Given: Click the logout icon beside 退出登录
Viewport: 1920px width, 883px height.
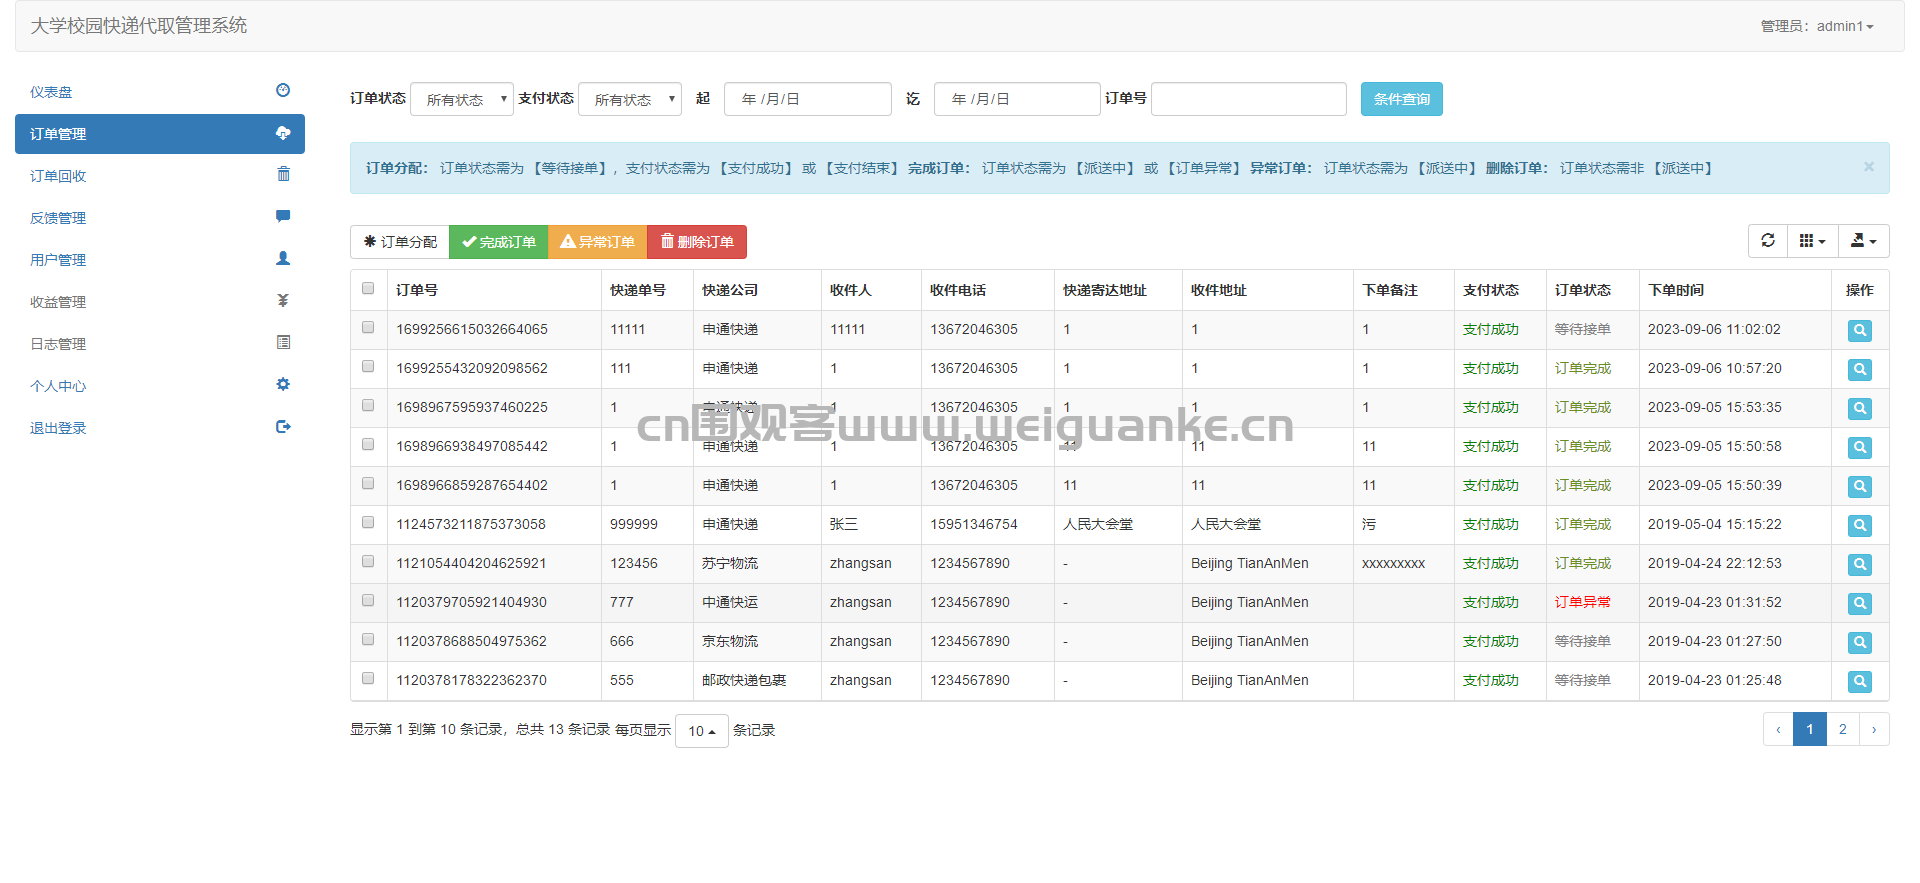Looking at the screenshot, I should click(x=283, y=427).
